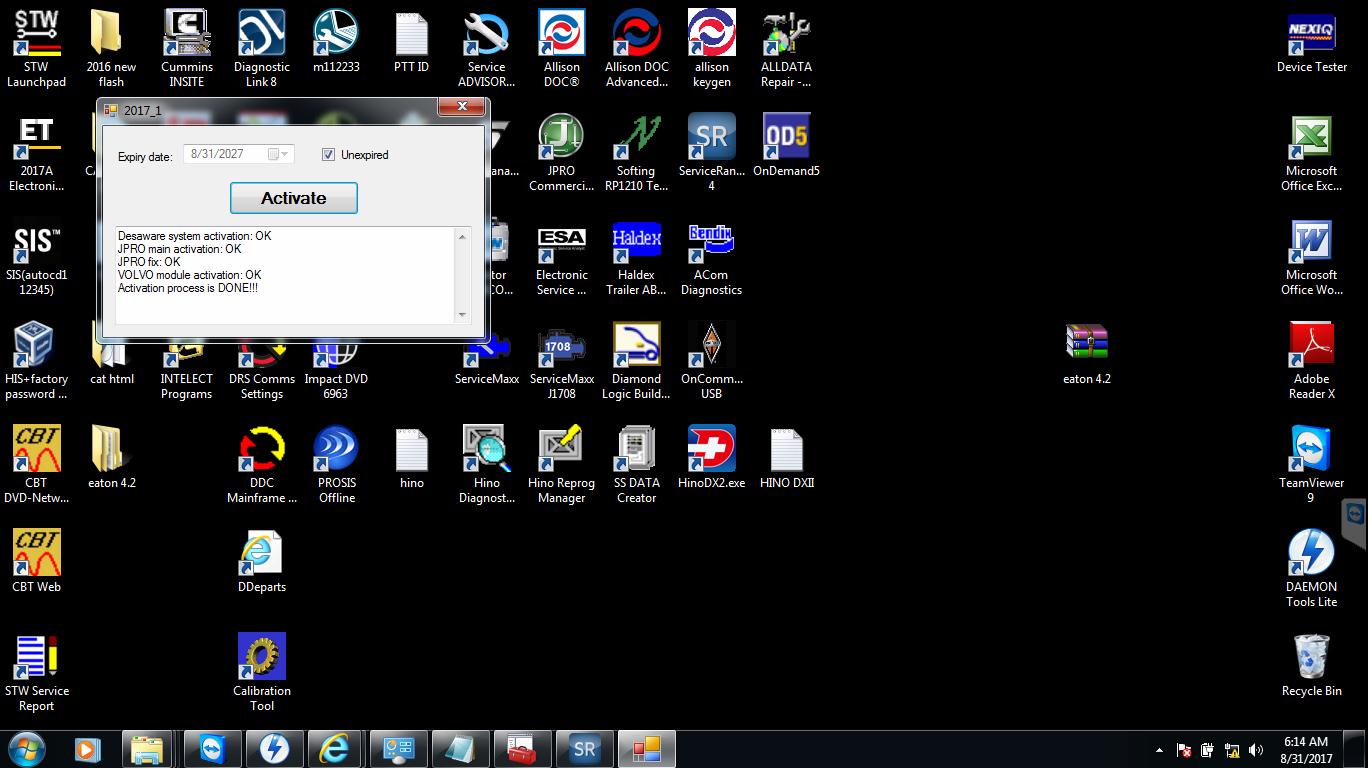This screenshot has height=768, width=1368.
Task: Launch OnCommand USB shortcut
Action: pyautogui.click(x=711, y=360)
